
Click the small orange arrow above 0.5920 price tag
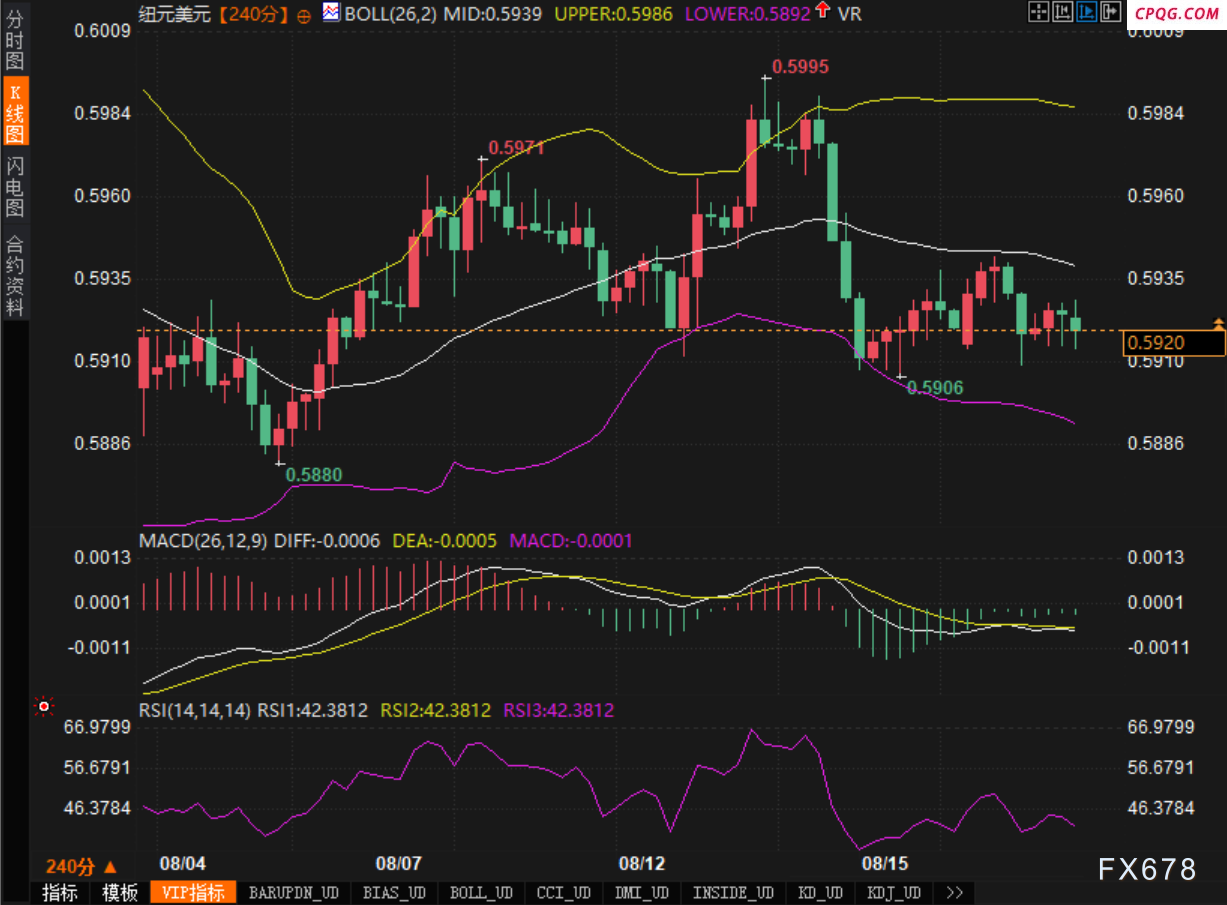click(x=1218, y=323)
